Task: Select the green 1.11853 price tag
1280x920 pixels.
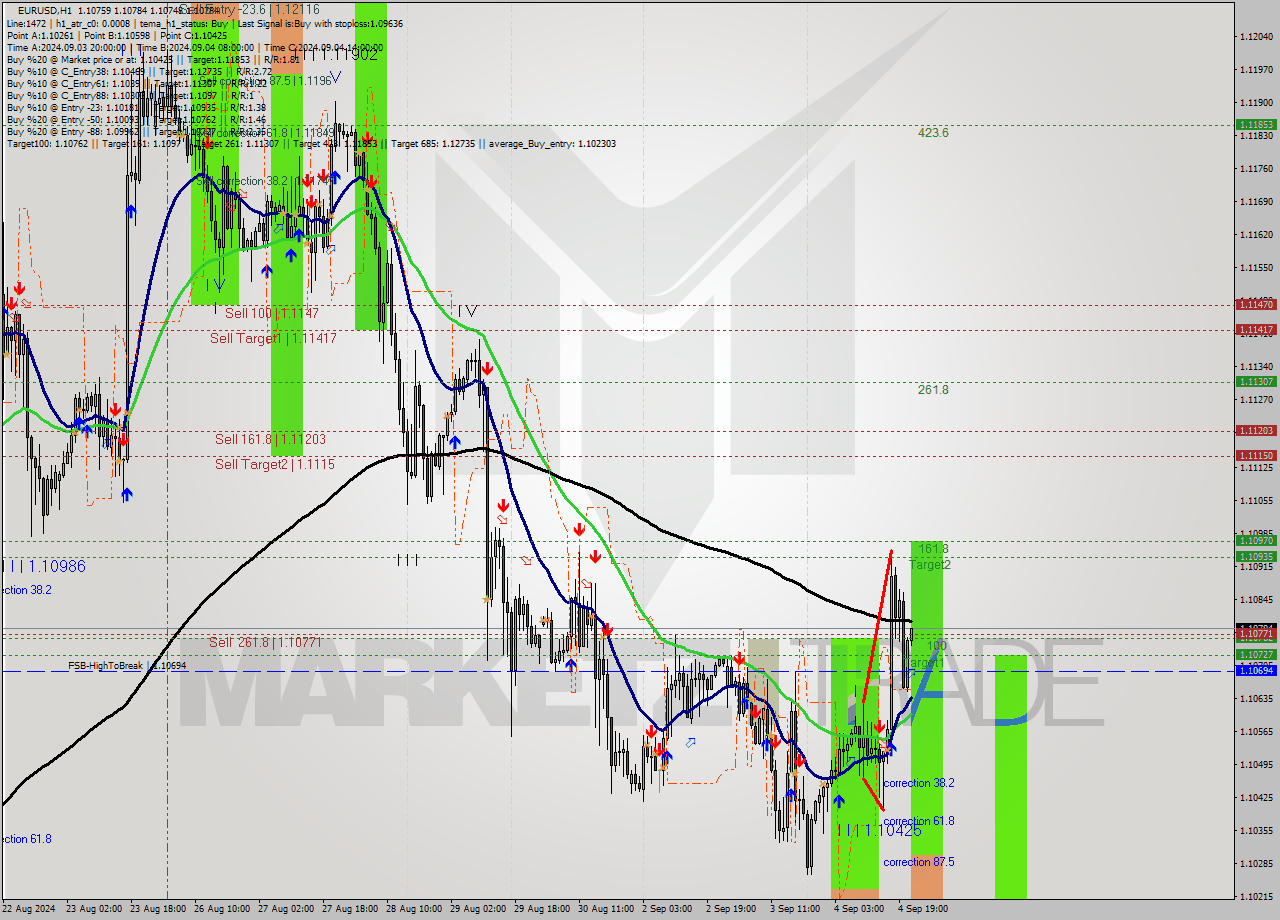Action: coord(1256,125)
